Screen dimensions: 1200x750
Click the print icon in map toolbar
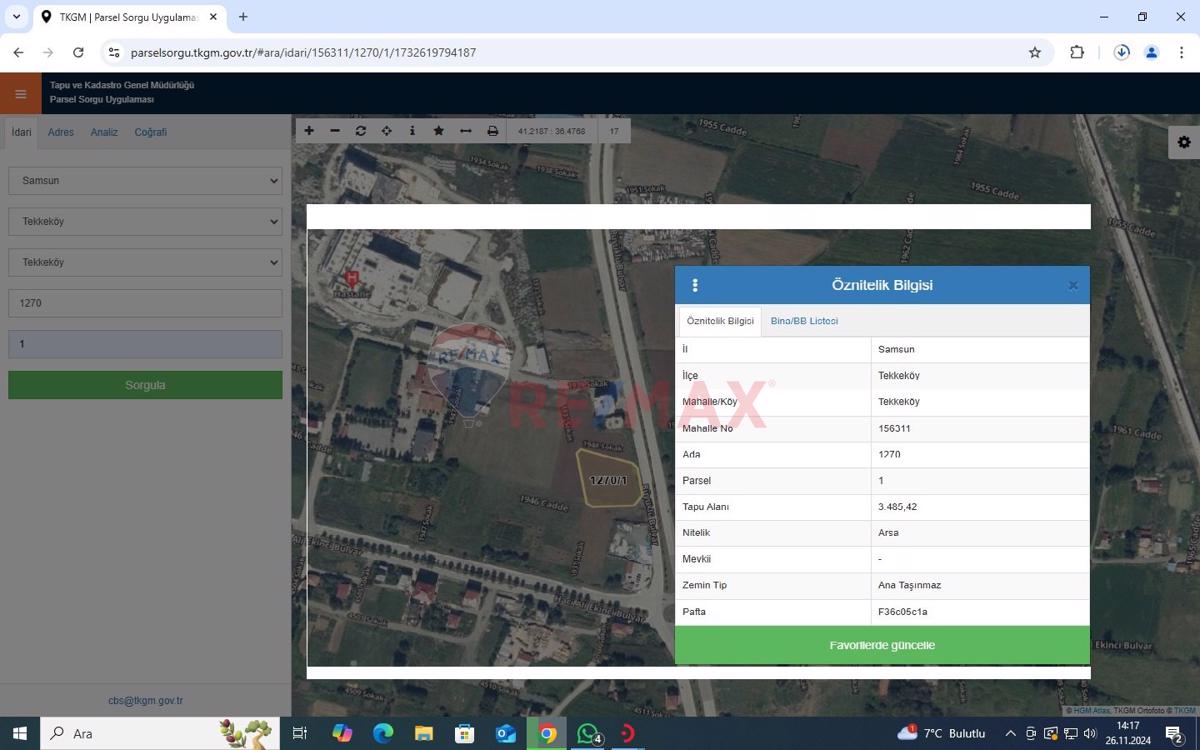pyautogui.click(x=492, y=131)
